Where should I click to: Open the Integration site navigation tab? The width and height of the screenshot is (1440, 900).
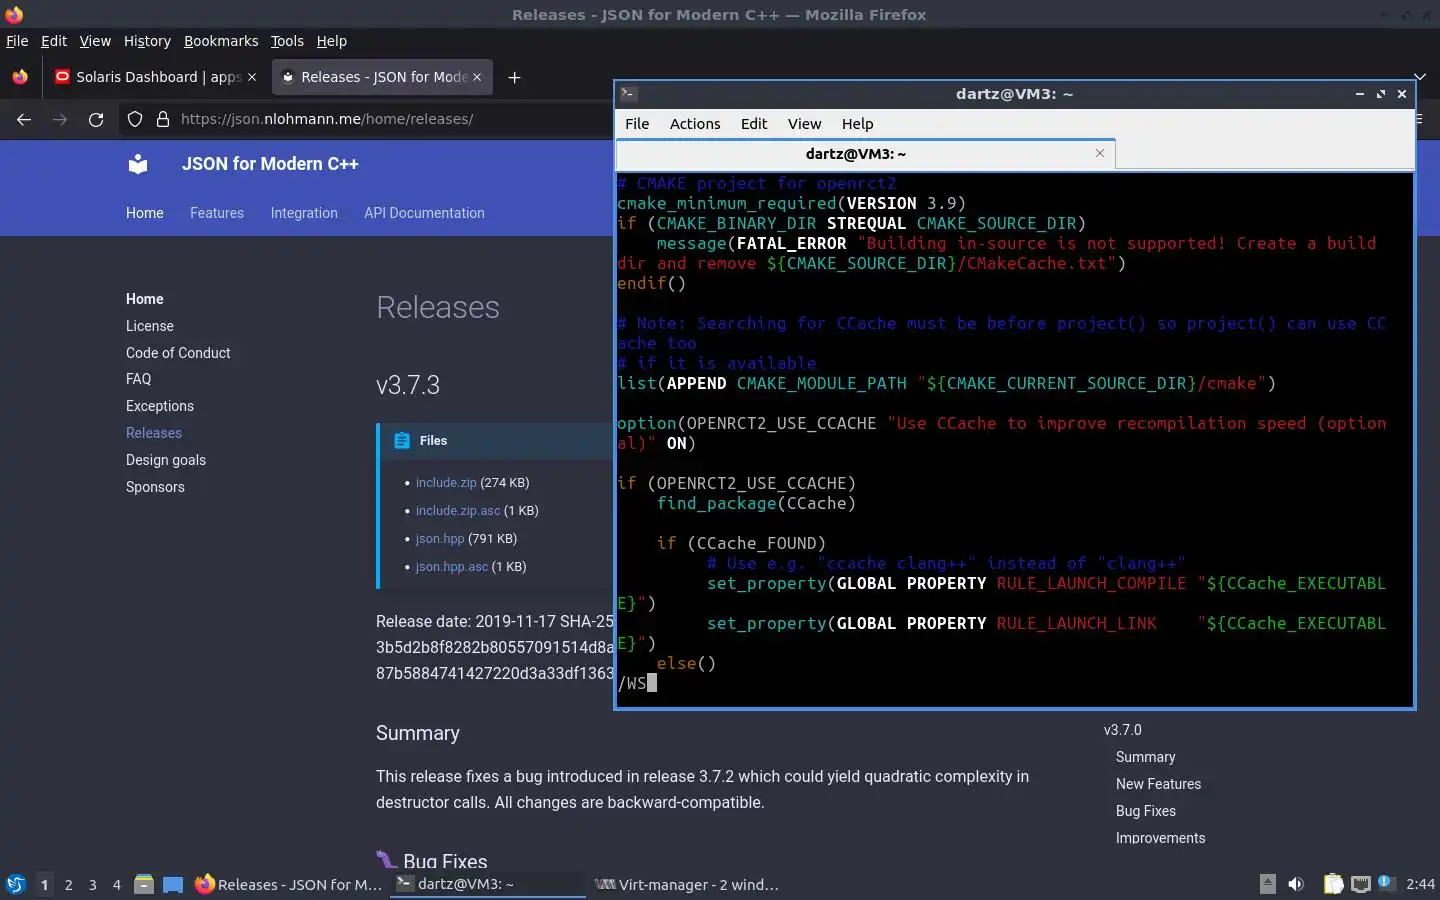[x=304, y=213]
